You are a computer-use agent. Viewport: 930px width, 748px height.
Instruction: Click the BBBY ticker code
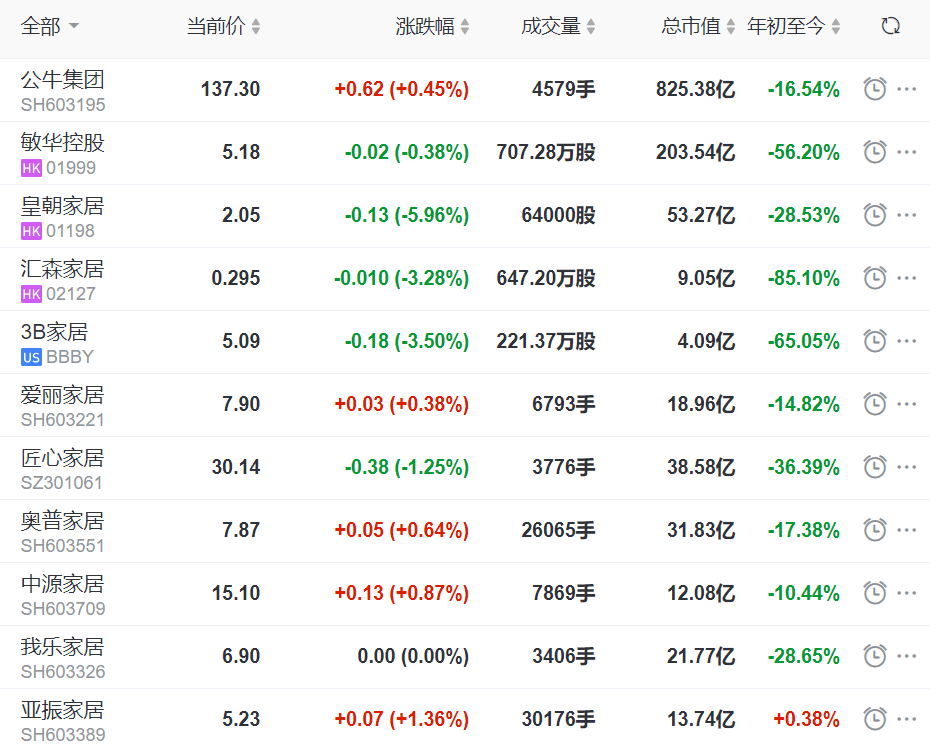click(69, 356)
